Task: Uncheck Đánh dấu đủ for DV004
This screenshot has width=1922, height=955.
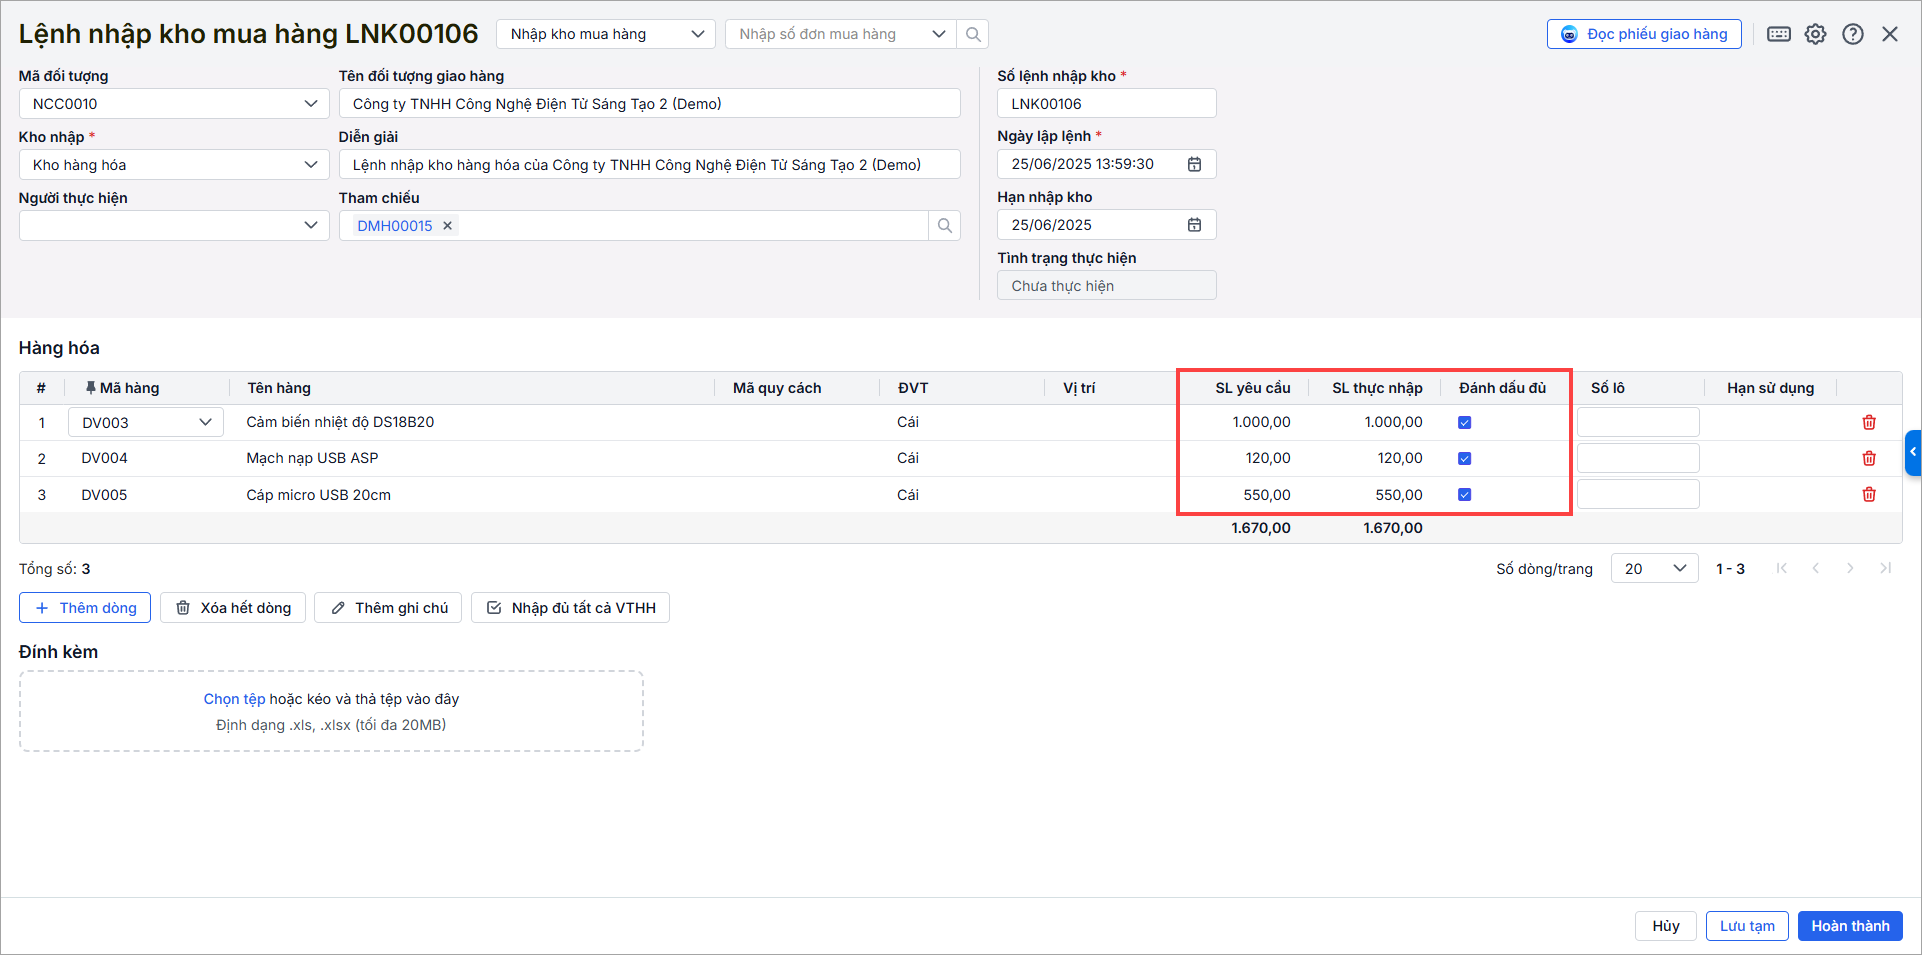Action: point(1464,458)
